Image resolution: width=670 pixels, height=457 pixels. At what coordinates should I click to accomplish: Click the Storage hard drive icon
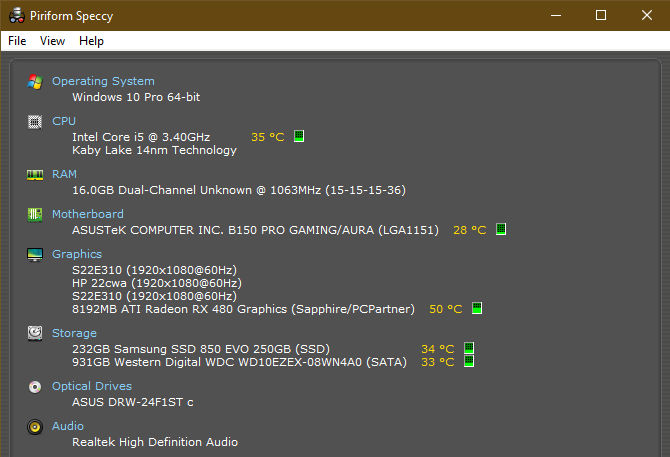coord(35,334)
